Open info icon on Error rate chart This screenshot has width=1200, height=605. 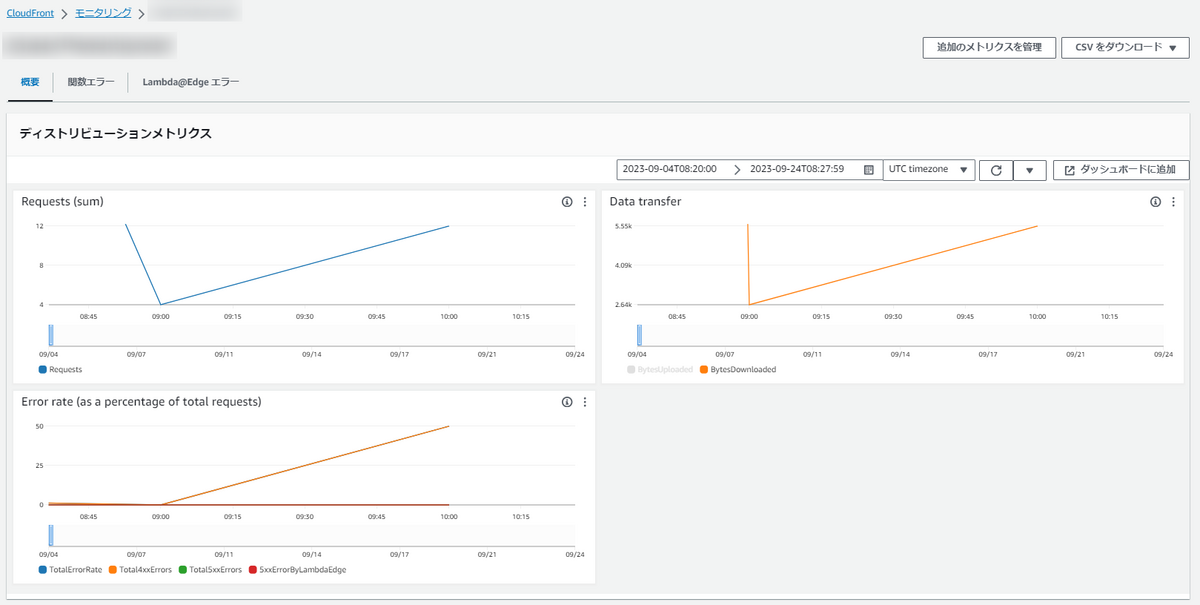click(x=567, y=402)
